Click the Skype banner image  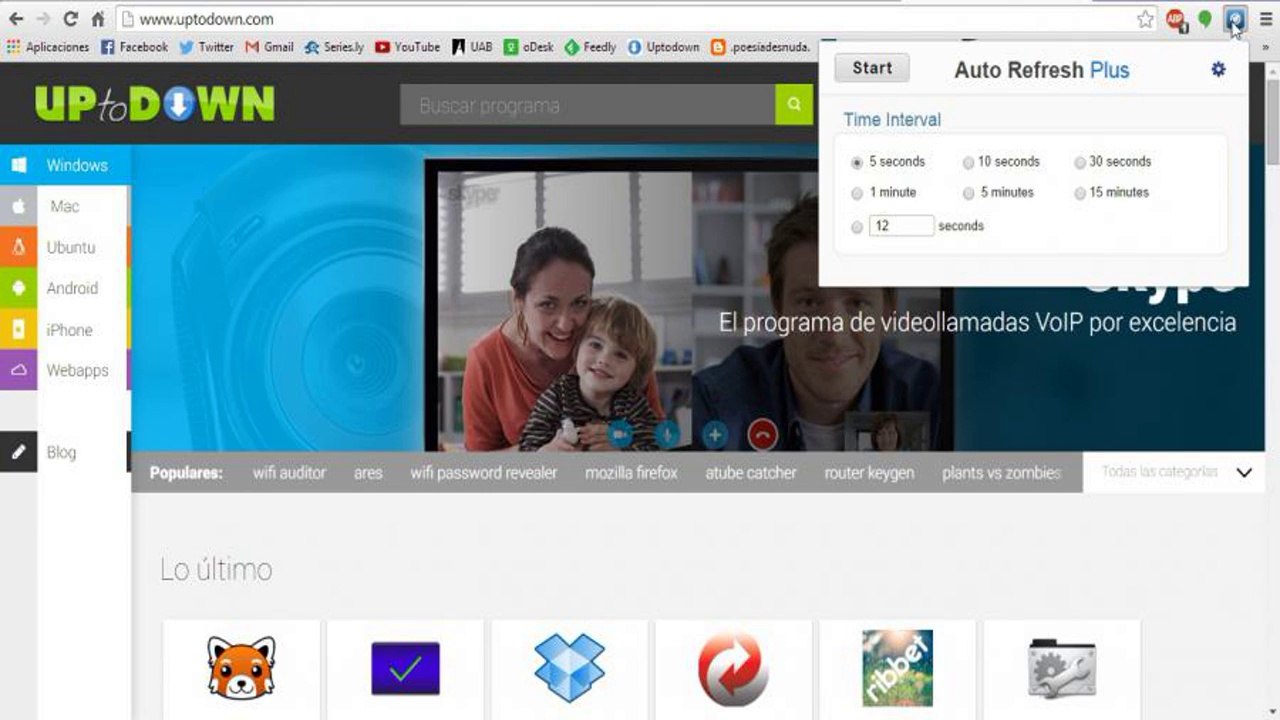698,298
